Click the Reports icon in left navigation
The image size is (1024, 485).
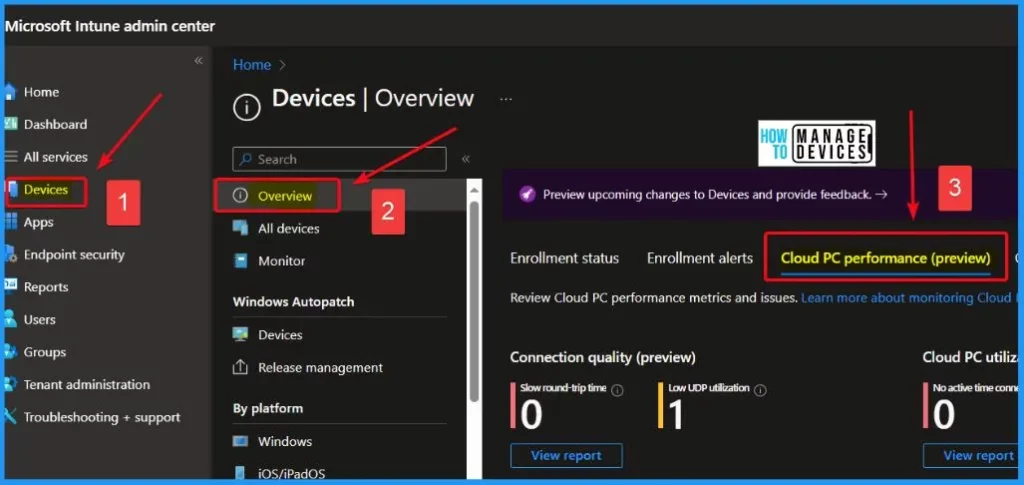(10, 287)
